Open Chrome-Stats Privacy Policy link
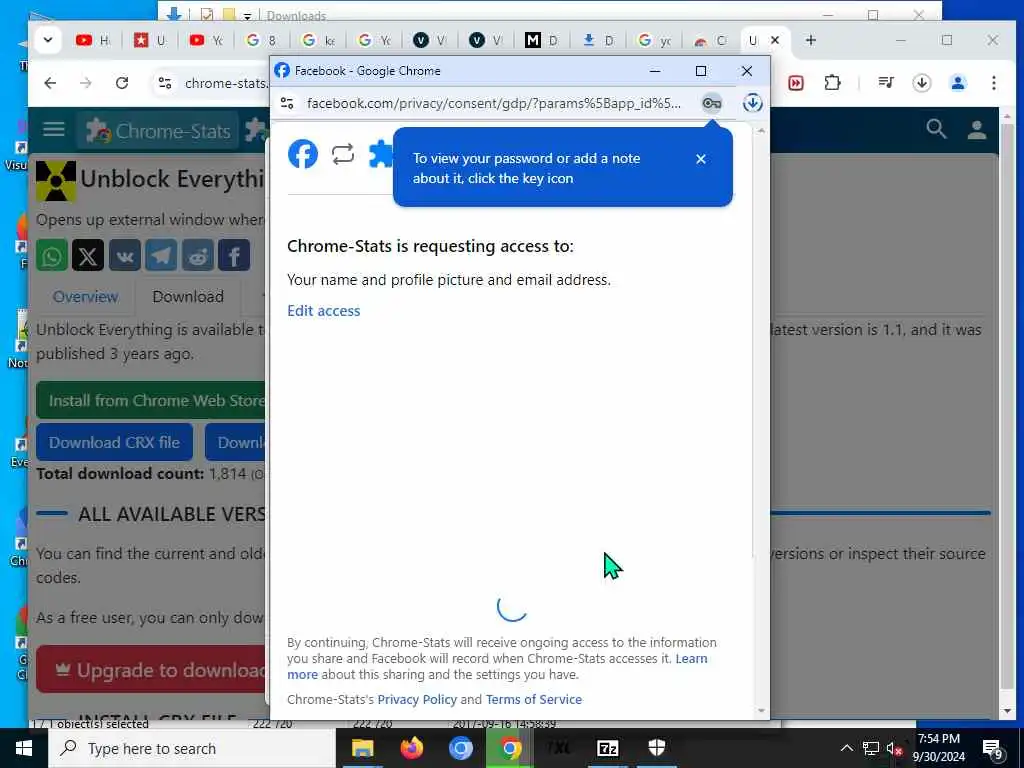1024x768 pixels. click(x=417, y=699)
